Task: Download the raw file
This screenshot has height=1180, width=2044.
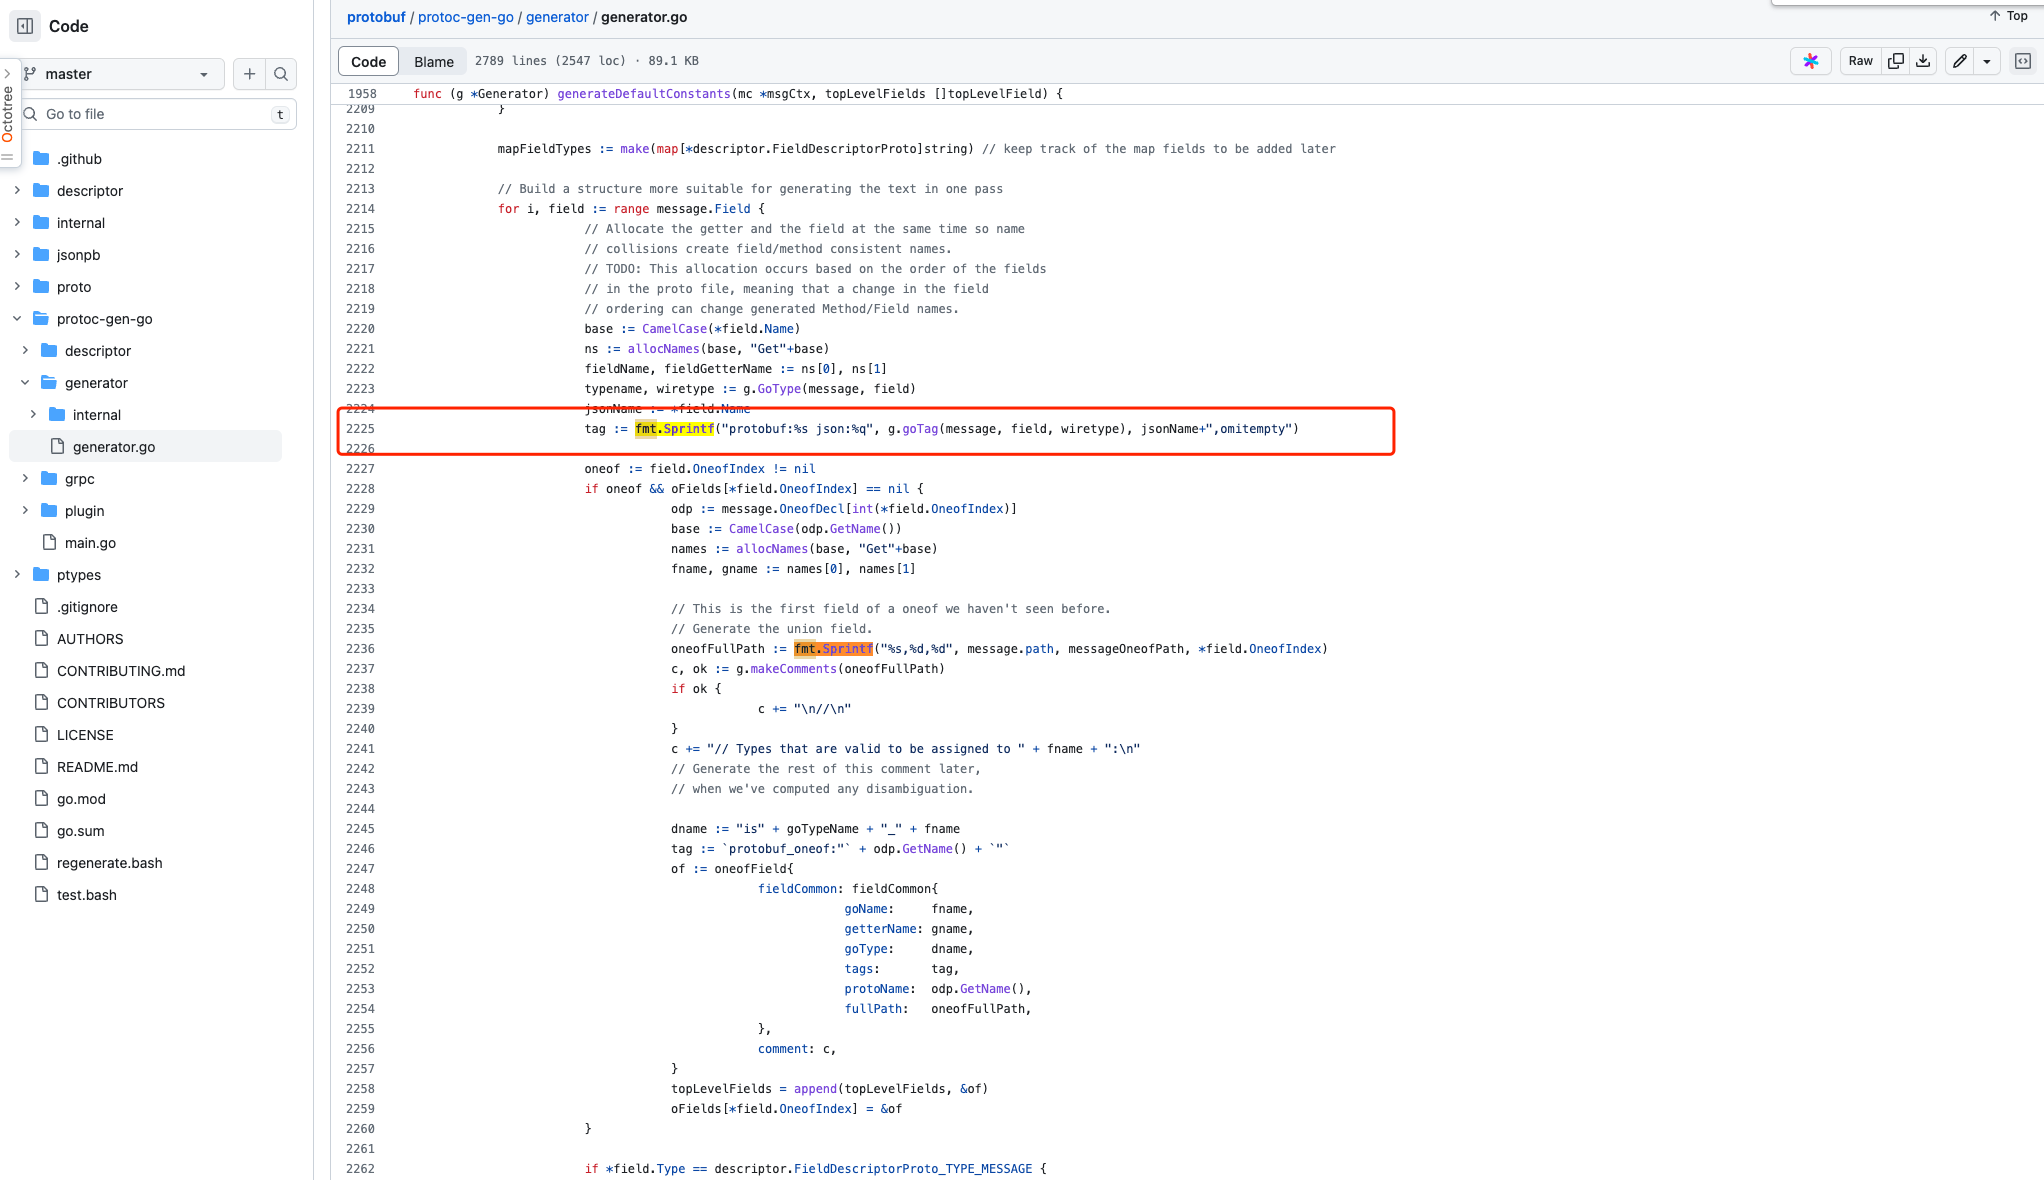Action: [x=1923, y=61]
